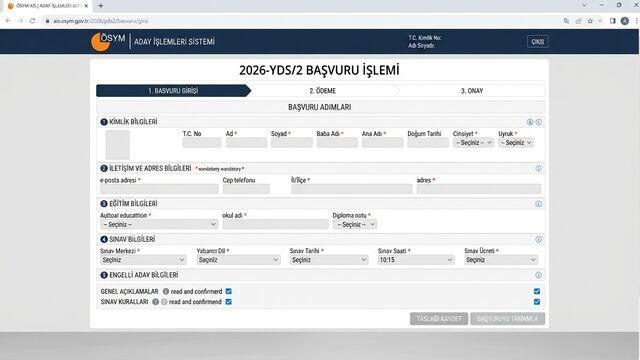The height and width of the screenshot is (360, 640).
Task: Click the Başvuruyu Tamamla button
Action: pos(507,319)
